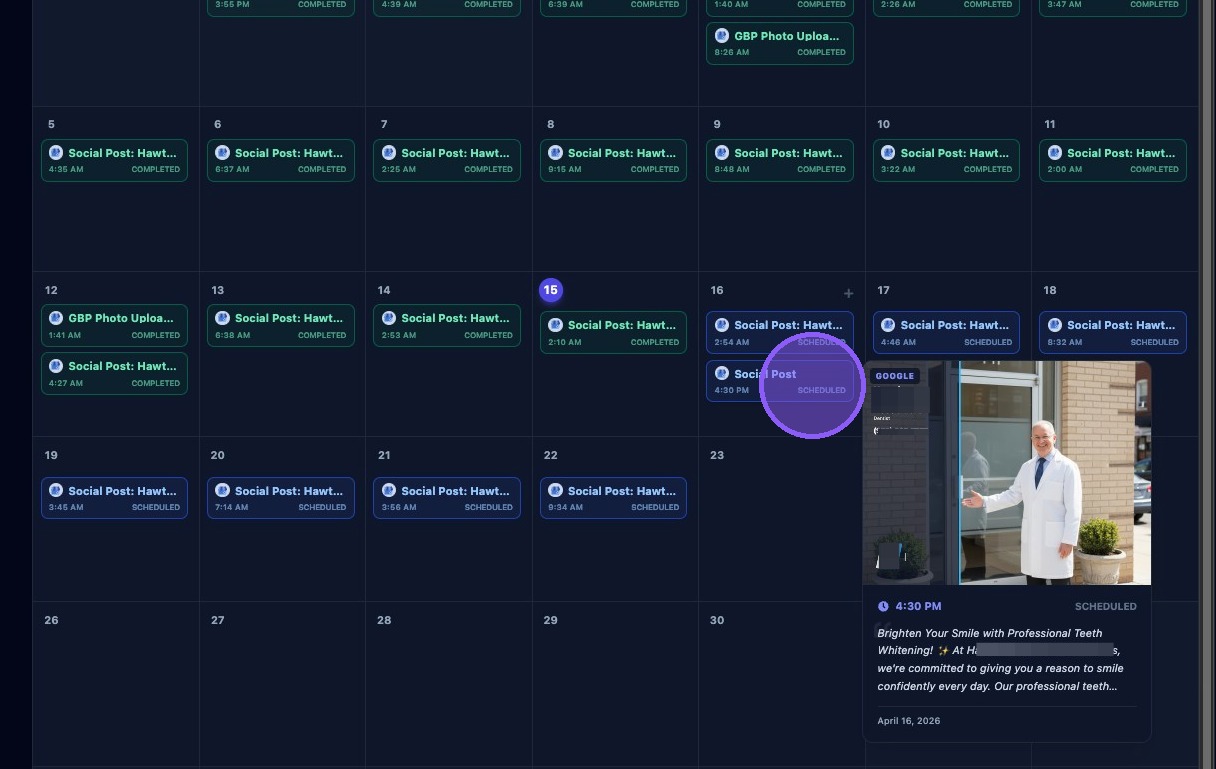The height and width of the screenshot is (769, 1216).
Task: Click the avatar icon on the 9:15 AM post
Action: 555,153
